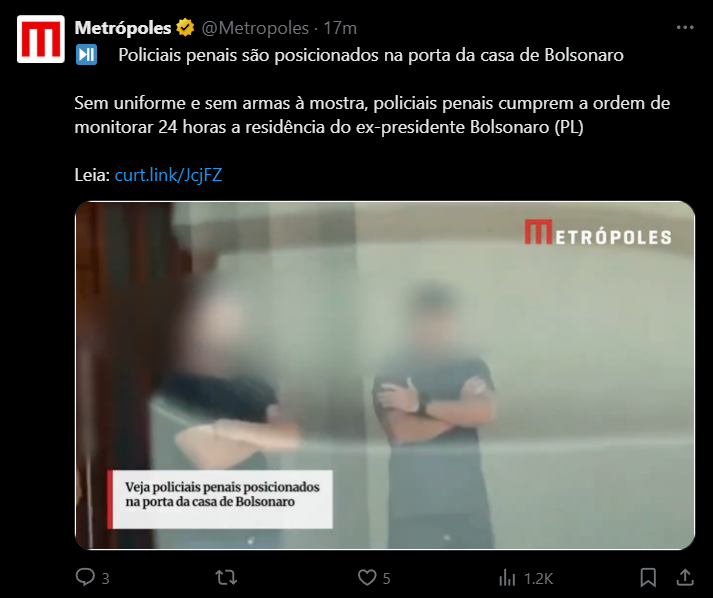The height and width of the screenshot is (598, 713).
Task: Repost this tweet with retweet icon
Action: pyautogui.click(x=226, y=578)
